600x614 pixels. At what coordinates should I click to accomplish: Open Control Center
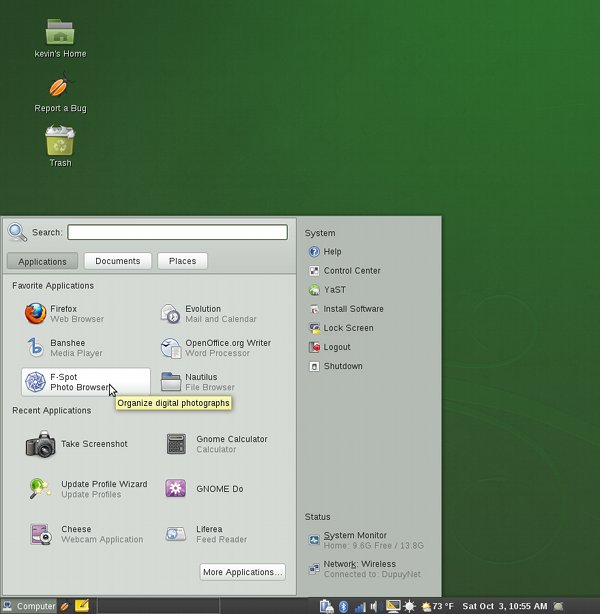(344, 271)
